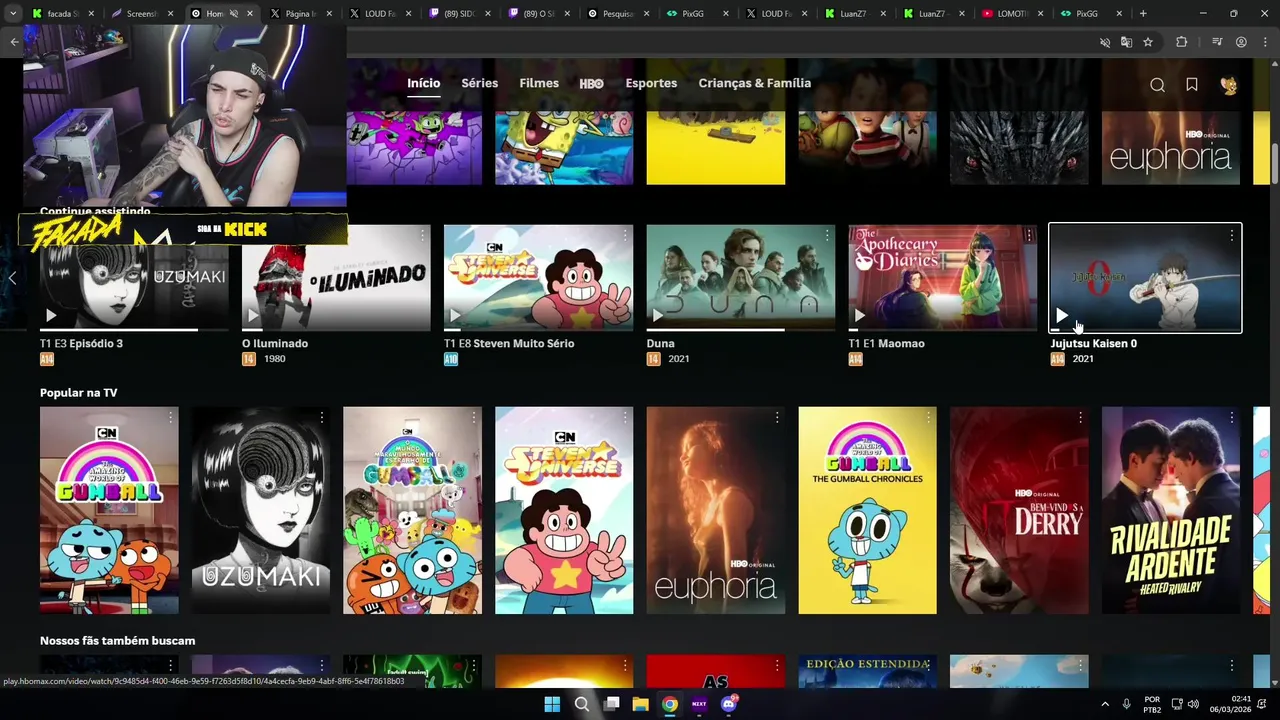Open File Explorer from taskbar
The image size is (1280, 720).
(640, 704)
